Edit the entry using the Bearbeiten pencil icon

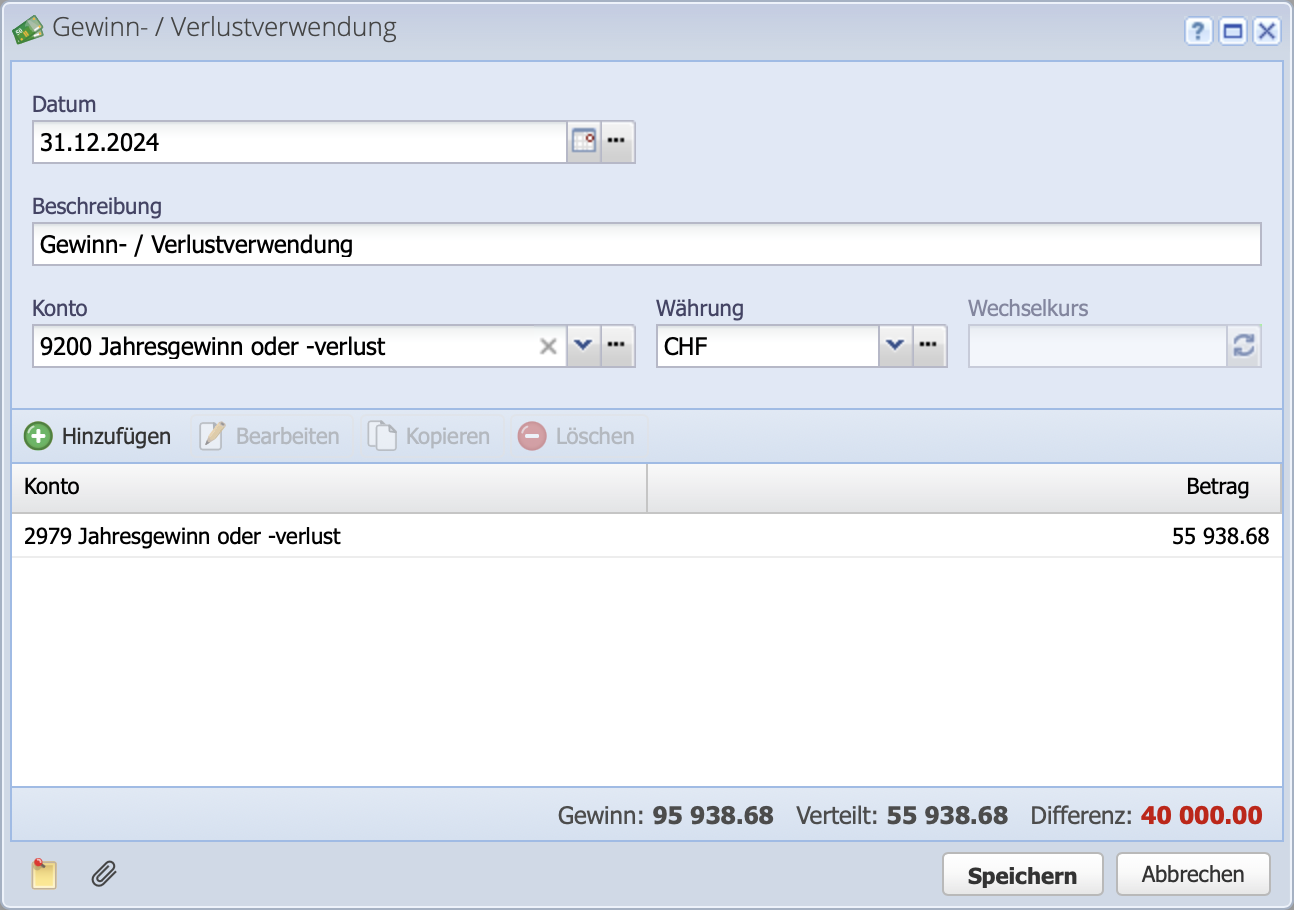(x=211, y=435)
